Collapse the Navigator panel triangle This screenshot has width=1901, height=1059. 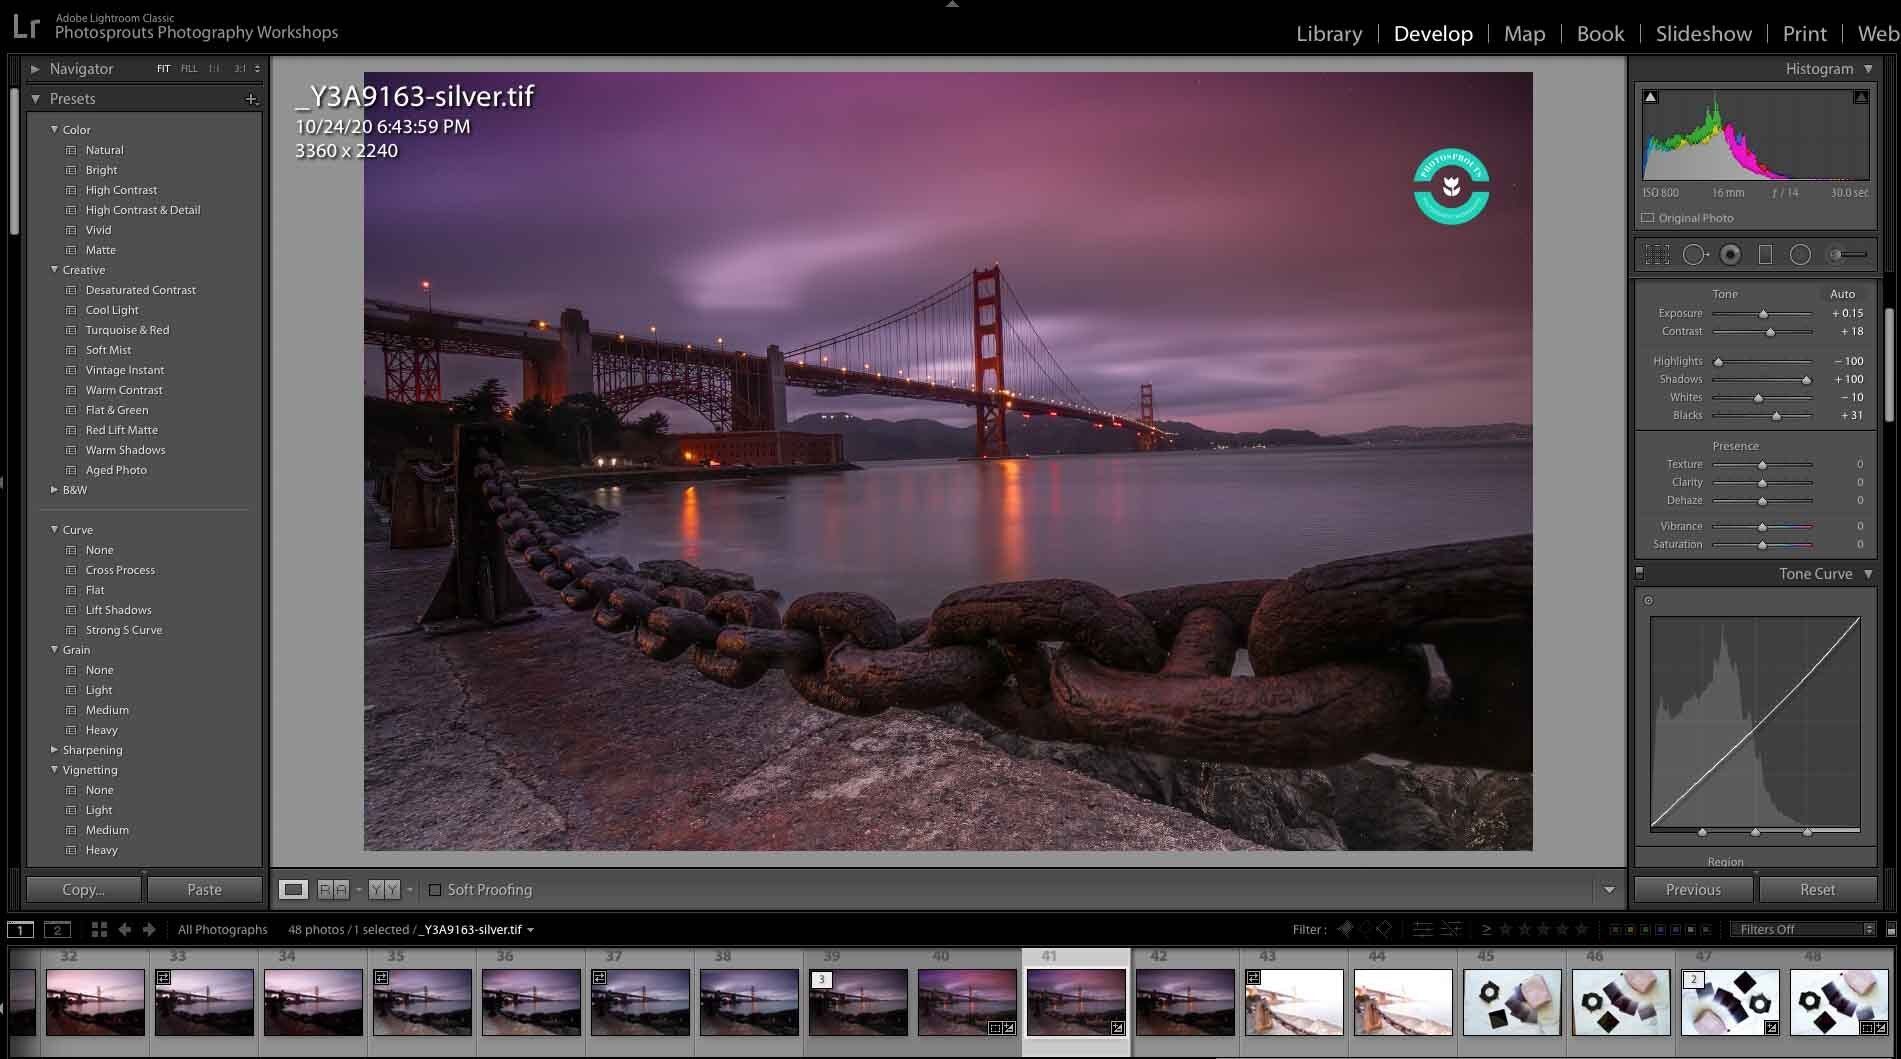pos(35,69)
